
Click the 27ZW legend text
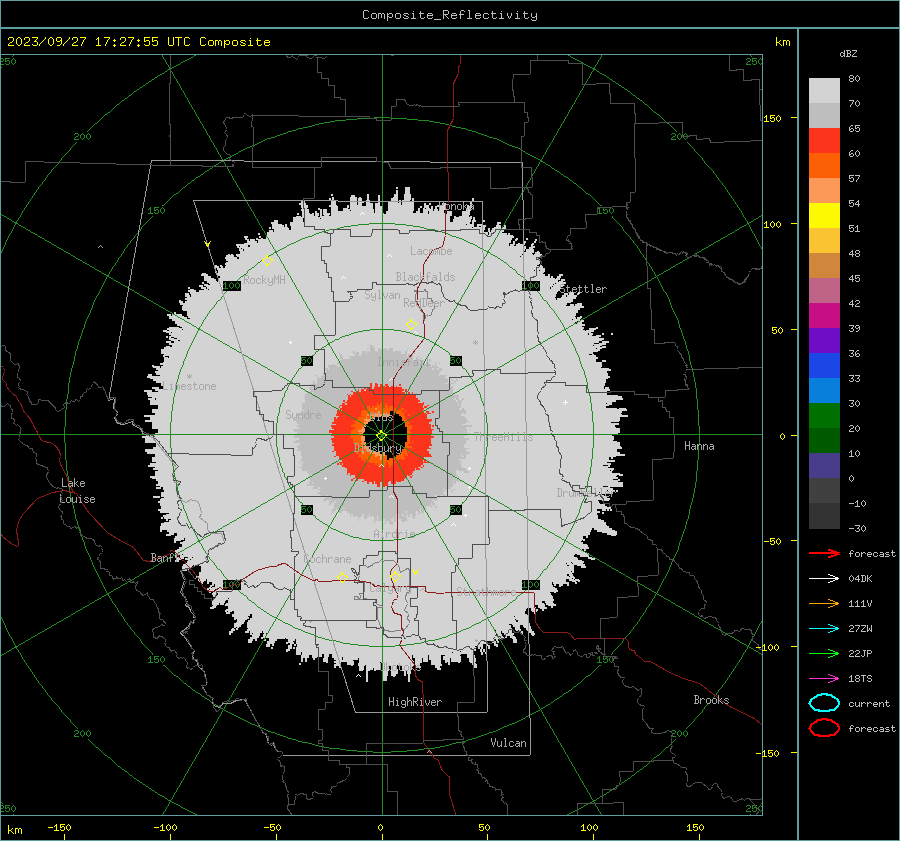[x=860, y=629]
